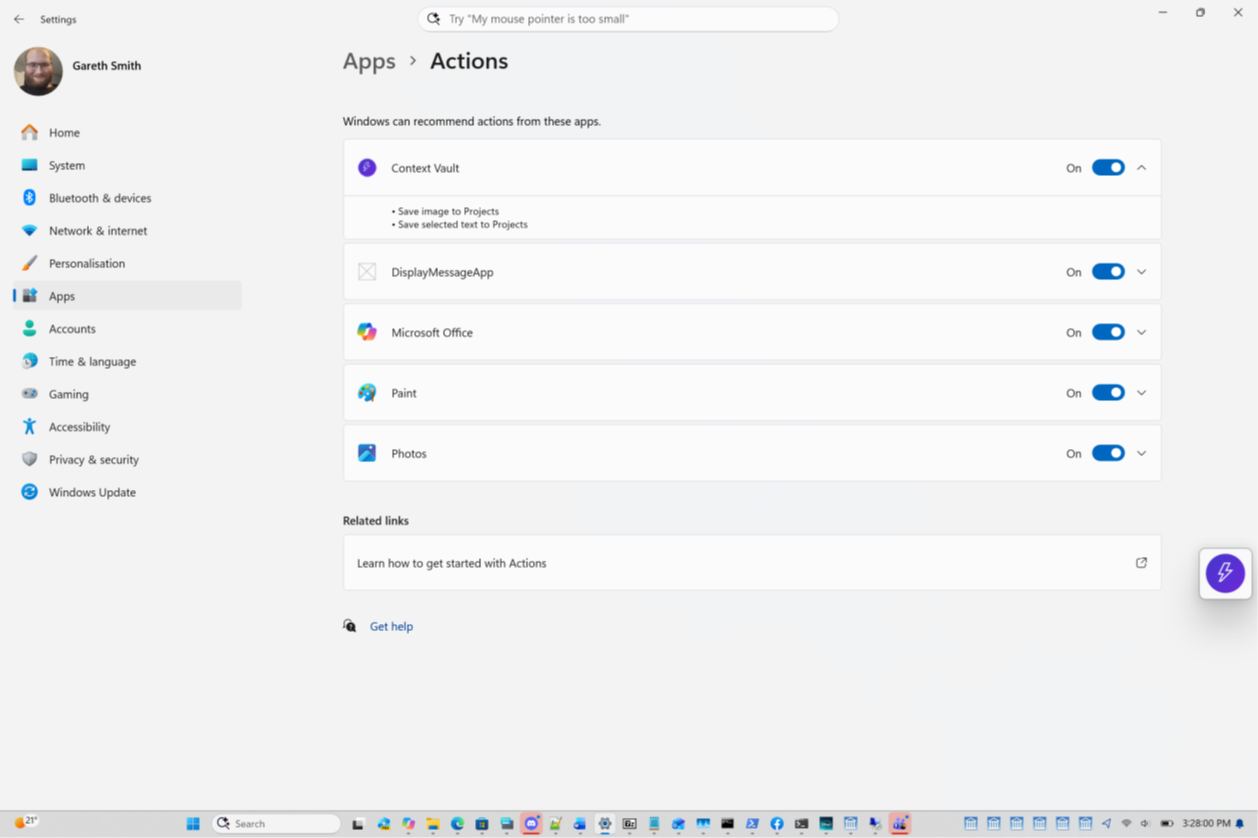1258x838 pixels.
Task: Click the Time & language globe icon
Action: 29,361
